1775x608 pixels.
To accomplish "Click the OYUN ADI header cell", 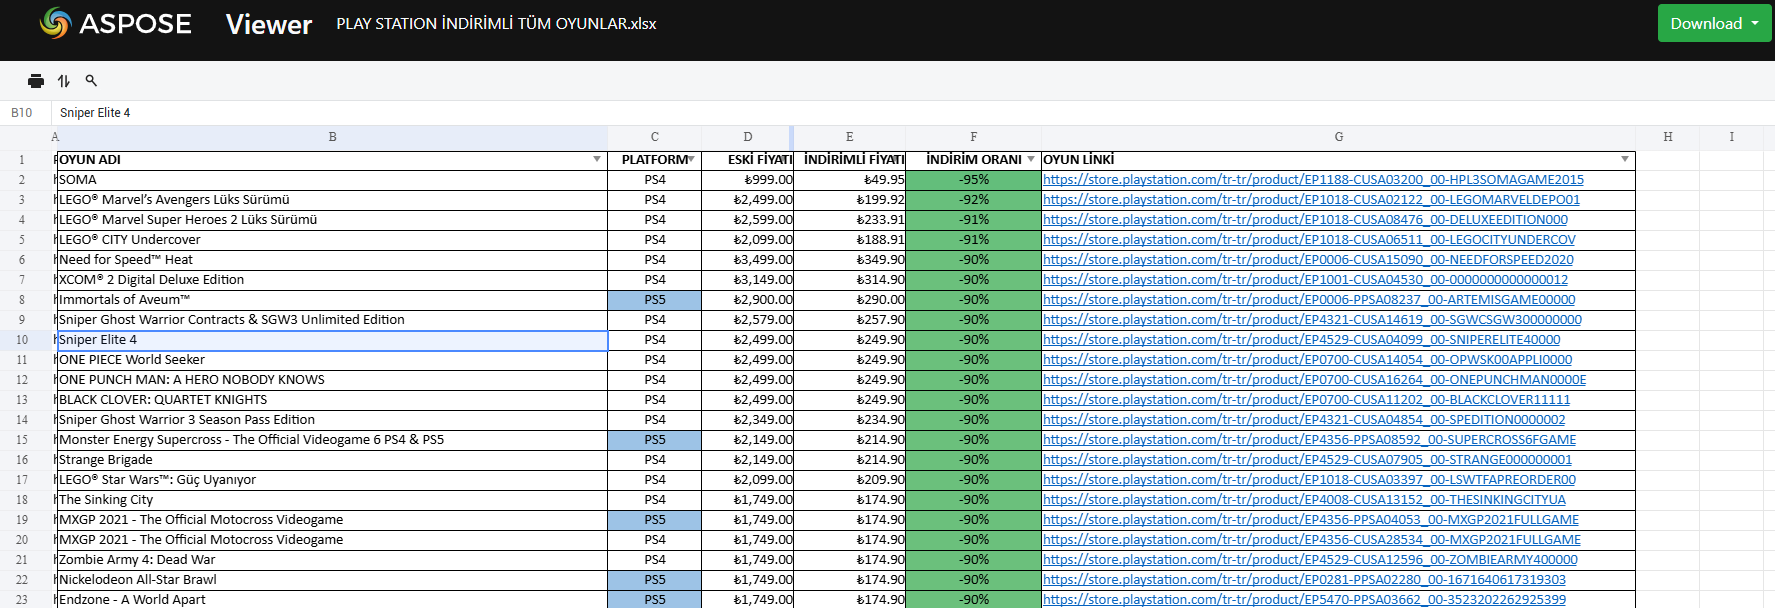I will point(333,160).
